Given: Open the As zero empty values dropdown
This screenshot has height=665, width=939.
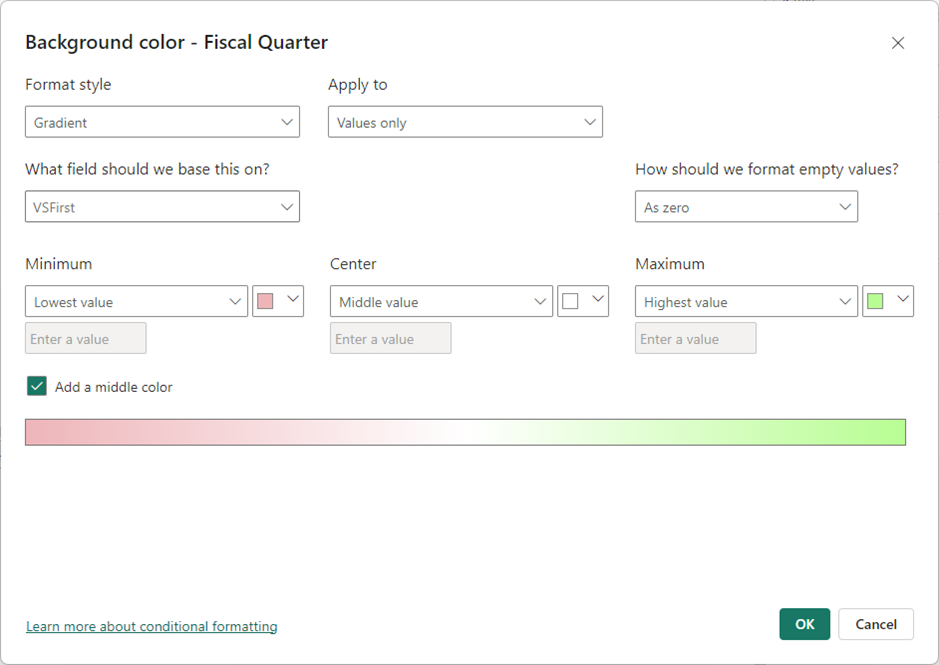Looking at the screenshot, I should pos(746,207).
